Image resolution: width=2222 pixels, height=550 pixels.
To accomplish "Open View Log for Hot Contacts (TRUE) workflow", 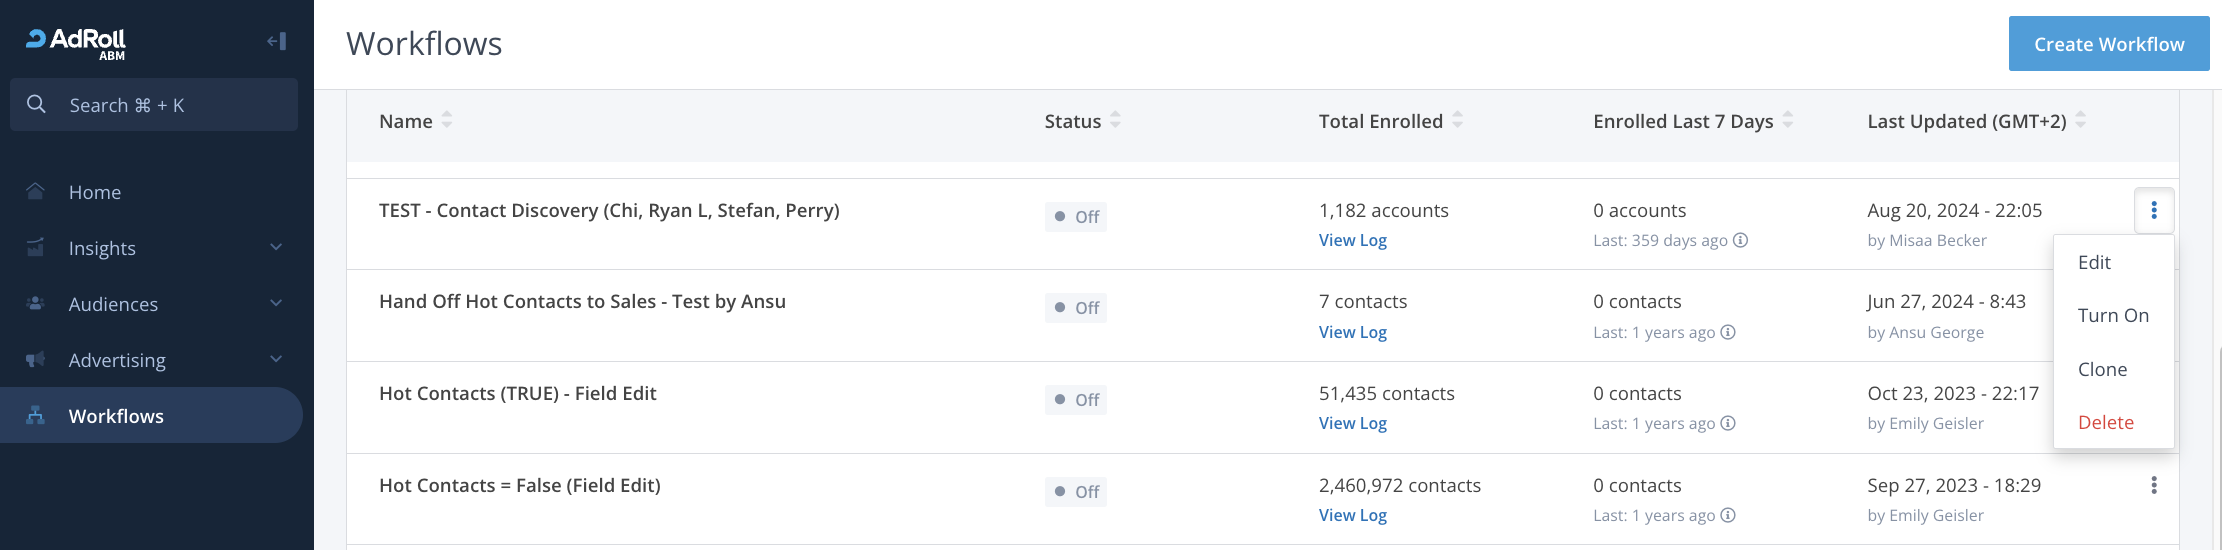I will click(x=1352, y=423).
